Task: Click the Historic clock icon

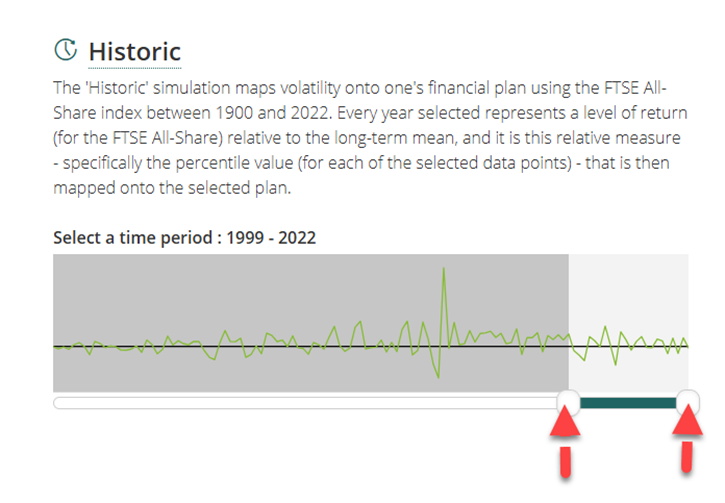Action: (66, 49)
